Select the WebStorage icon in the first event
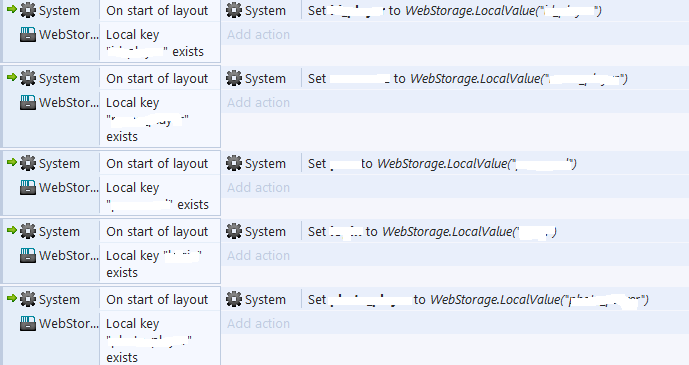 pos(28,34)
